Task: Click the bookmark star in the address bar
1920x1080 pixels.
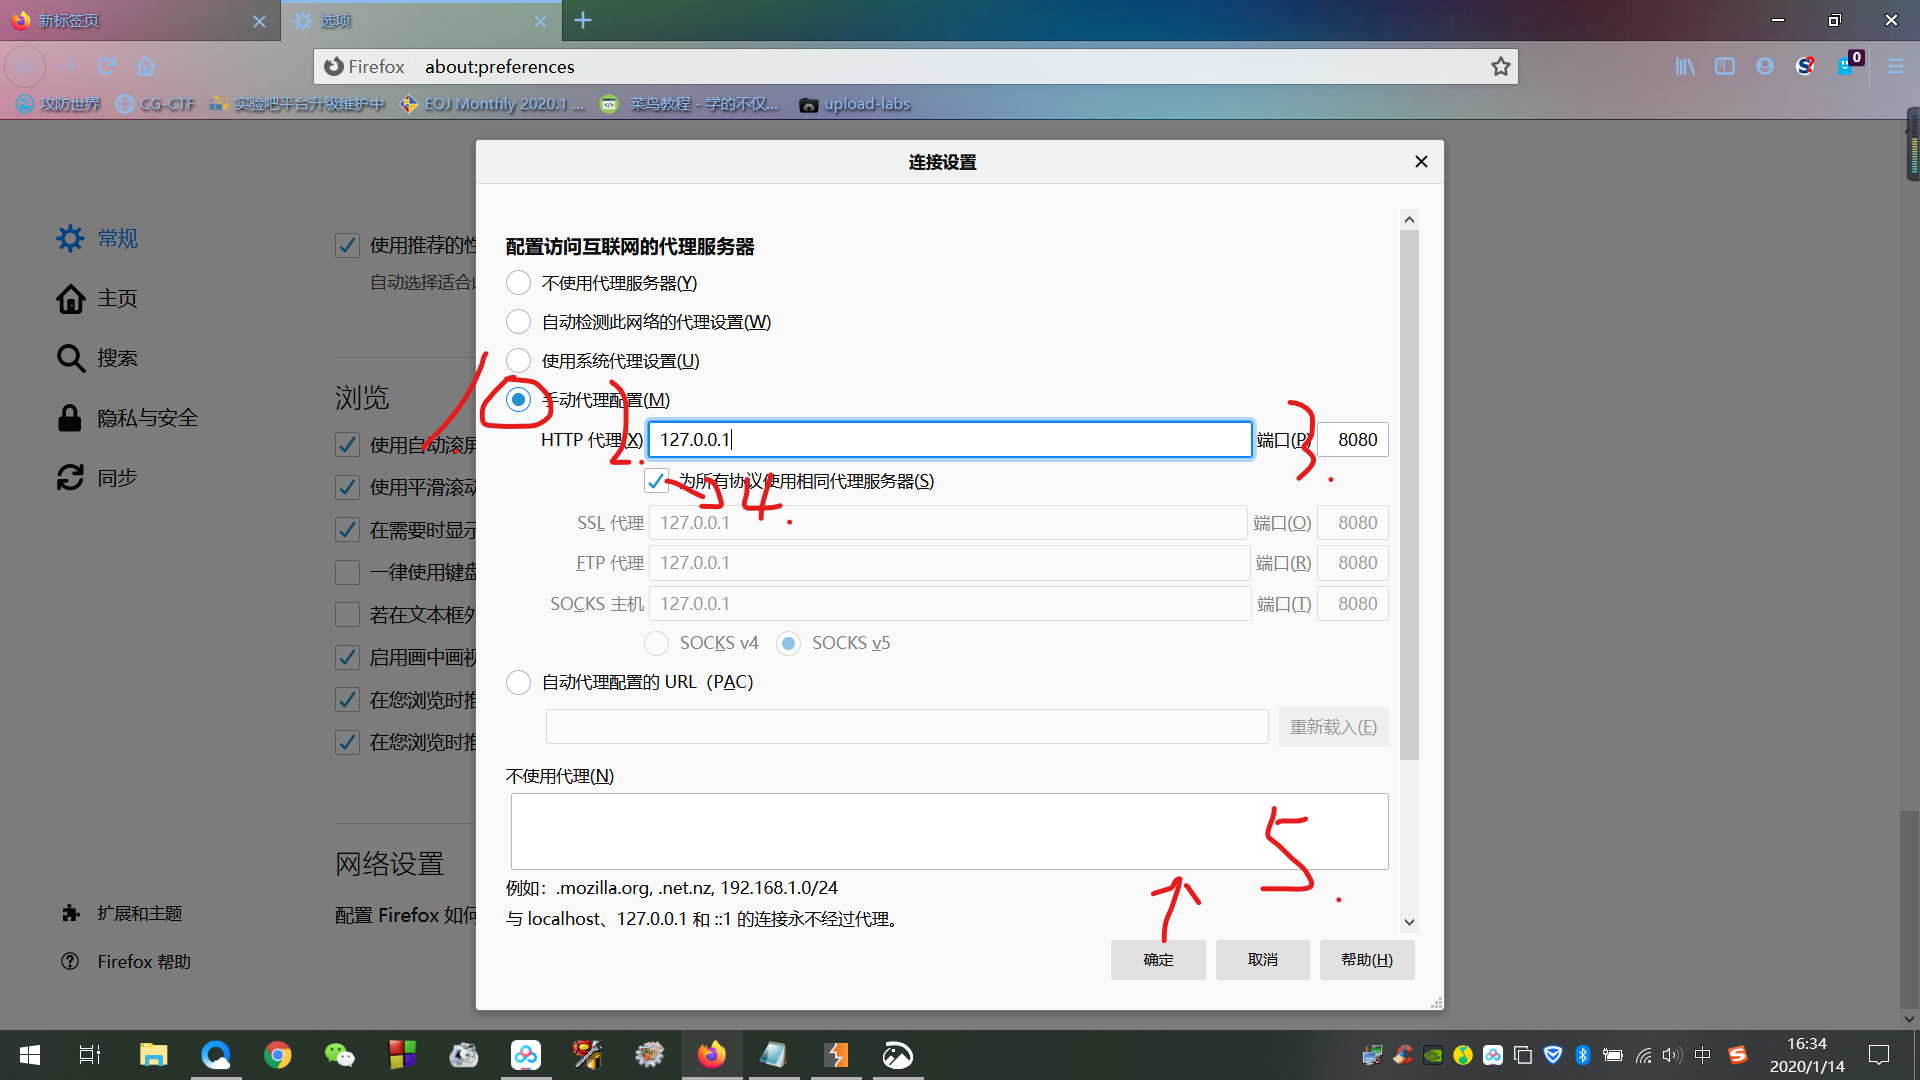Action: pyautogui.click(x=1500, y=66)
